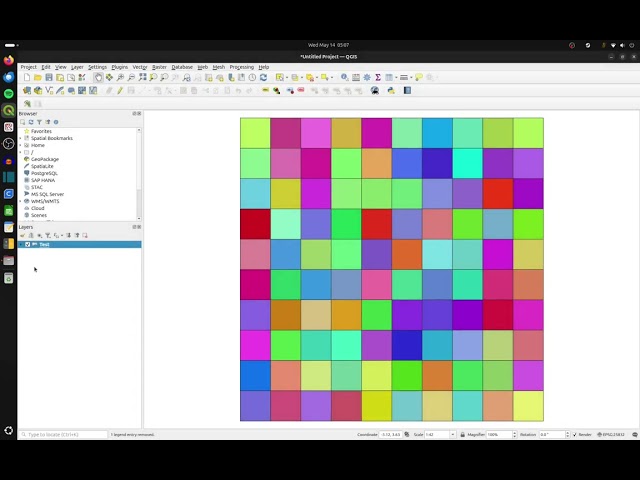
Task: Select the SAP HANA entry in Browser
Action: pos(43,180)
